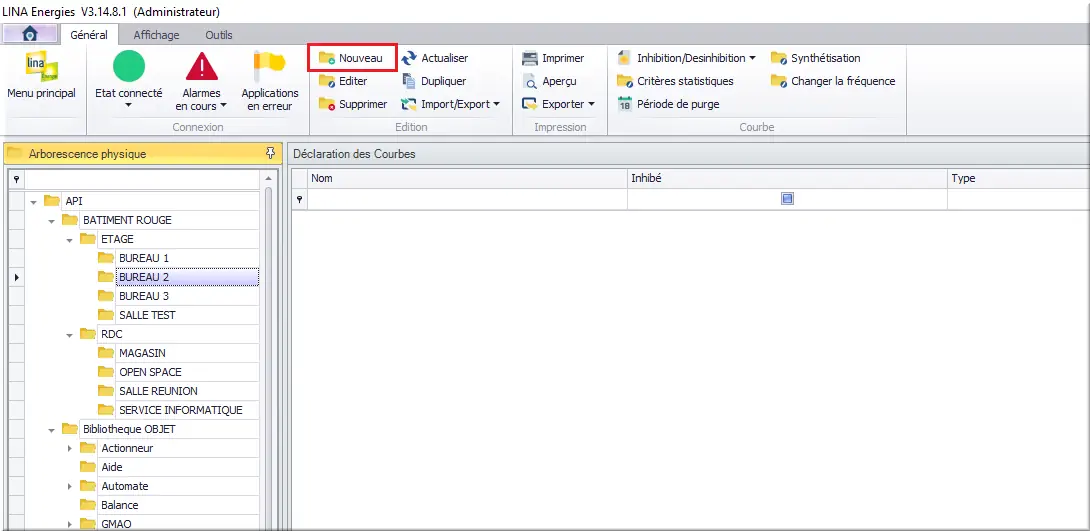The height and width of the screenshot is (531, 1090).
Task: Click the Editer folder icon
Action: pos(327,81)
